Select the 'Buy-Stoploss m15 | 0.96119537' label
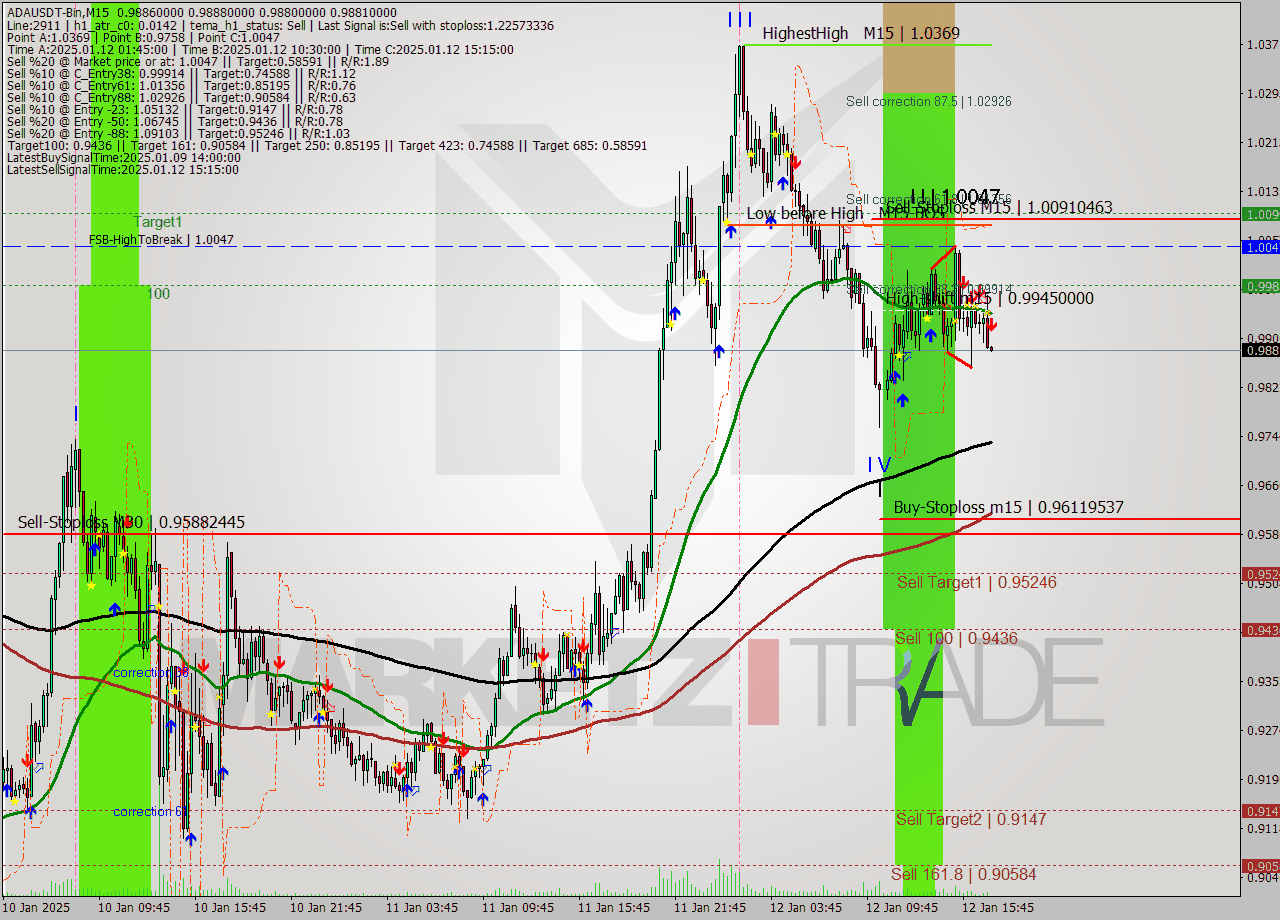This screenshot has height=920, width=1280. [x=1008, y=507]
